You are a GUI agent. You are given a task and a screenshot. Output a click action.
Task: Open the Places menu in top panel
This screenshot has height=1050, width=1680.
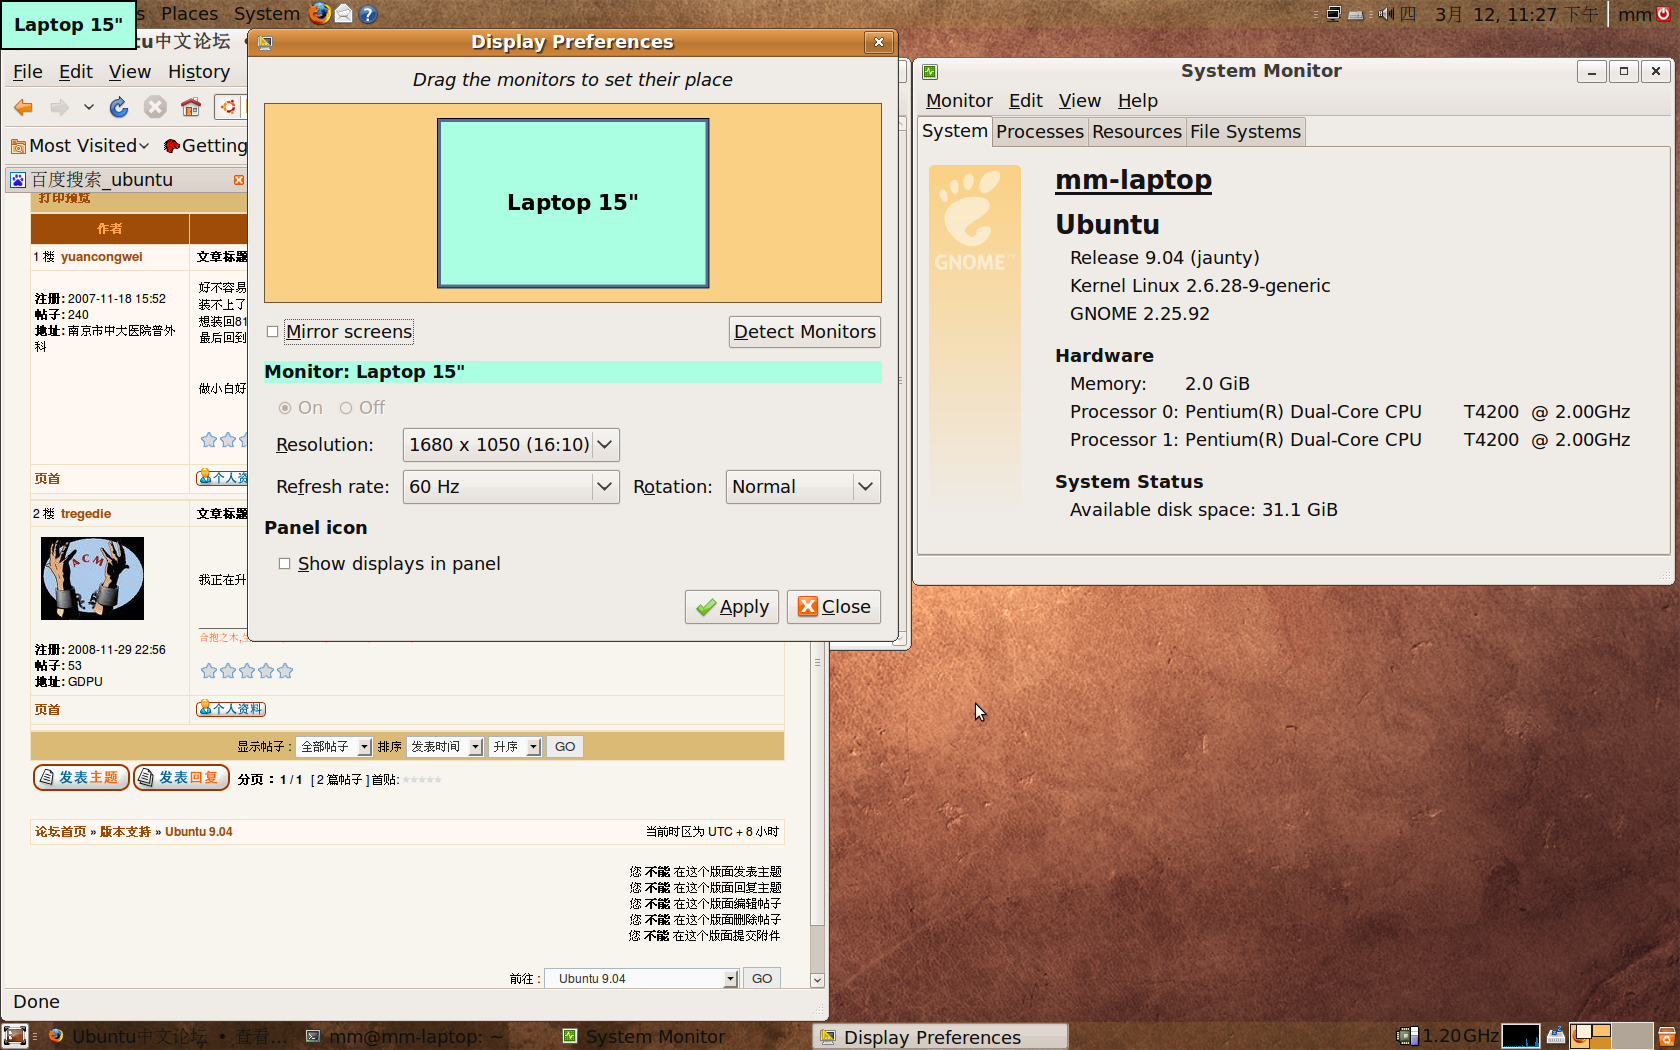pyautogui.click(x=190, y=14)
